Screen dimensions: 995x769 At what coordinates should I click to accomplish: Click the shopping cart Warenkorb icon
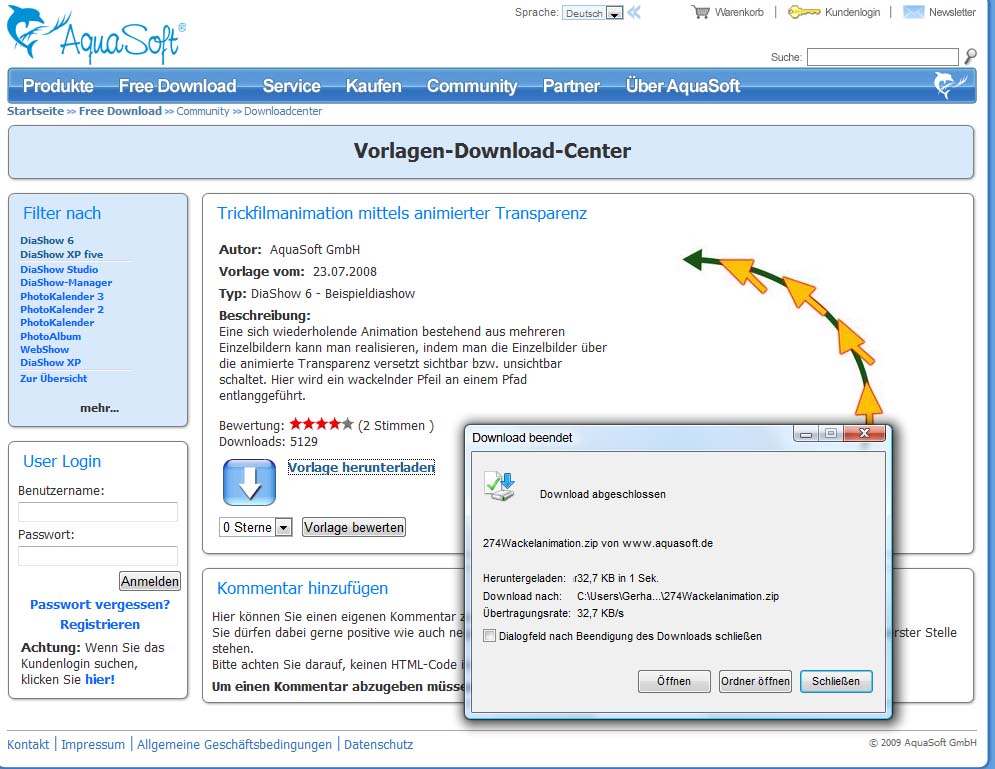click(x=700, y=12)
